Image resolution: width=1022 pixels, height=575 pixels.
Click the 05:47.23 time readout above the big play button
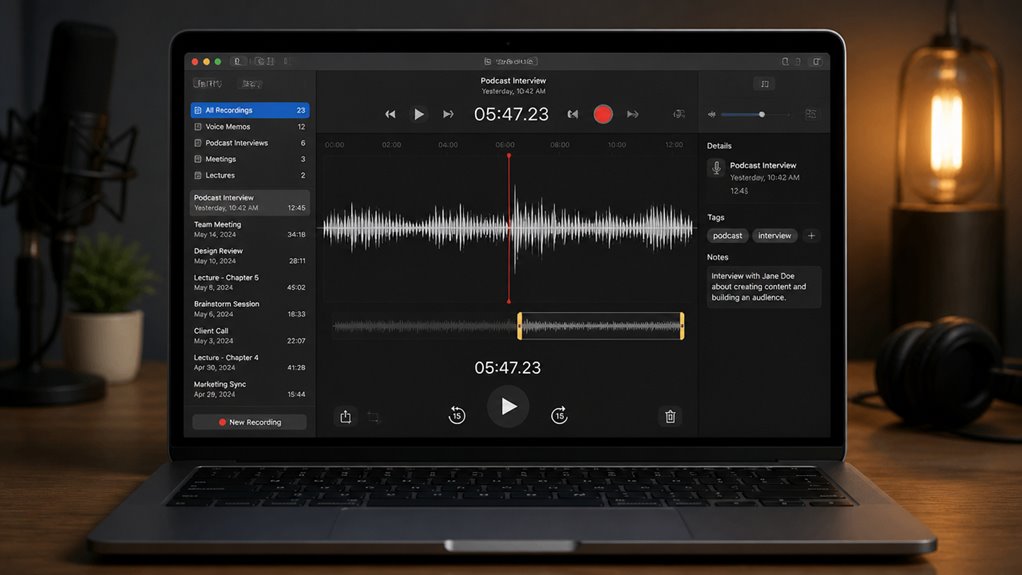pos(507,368)
